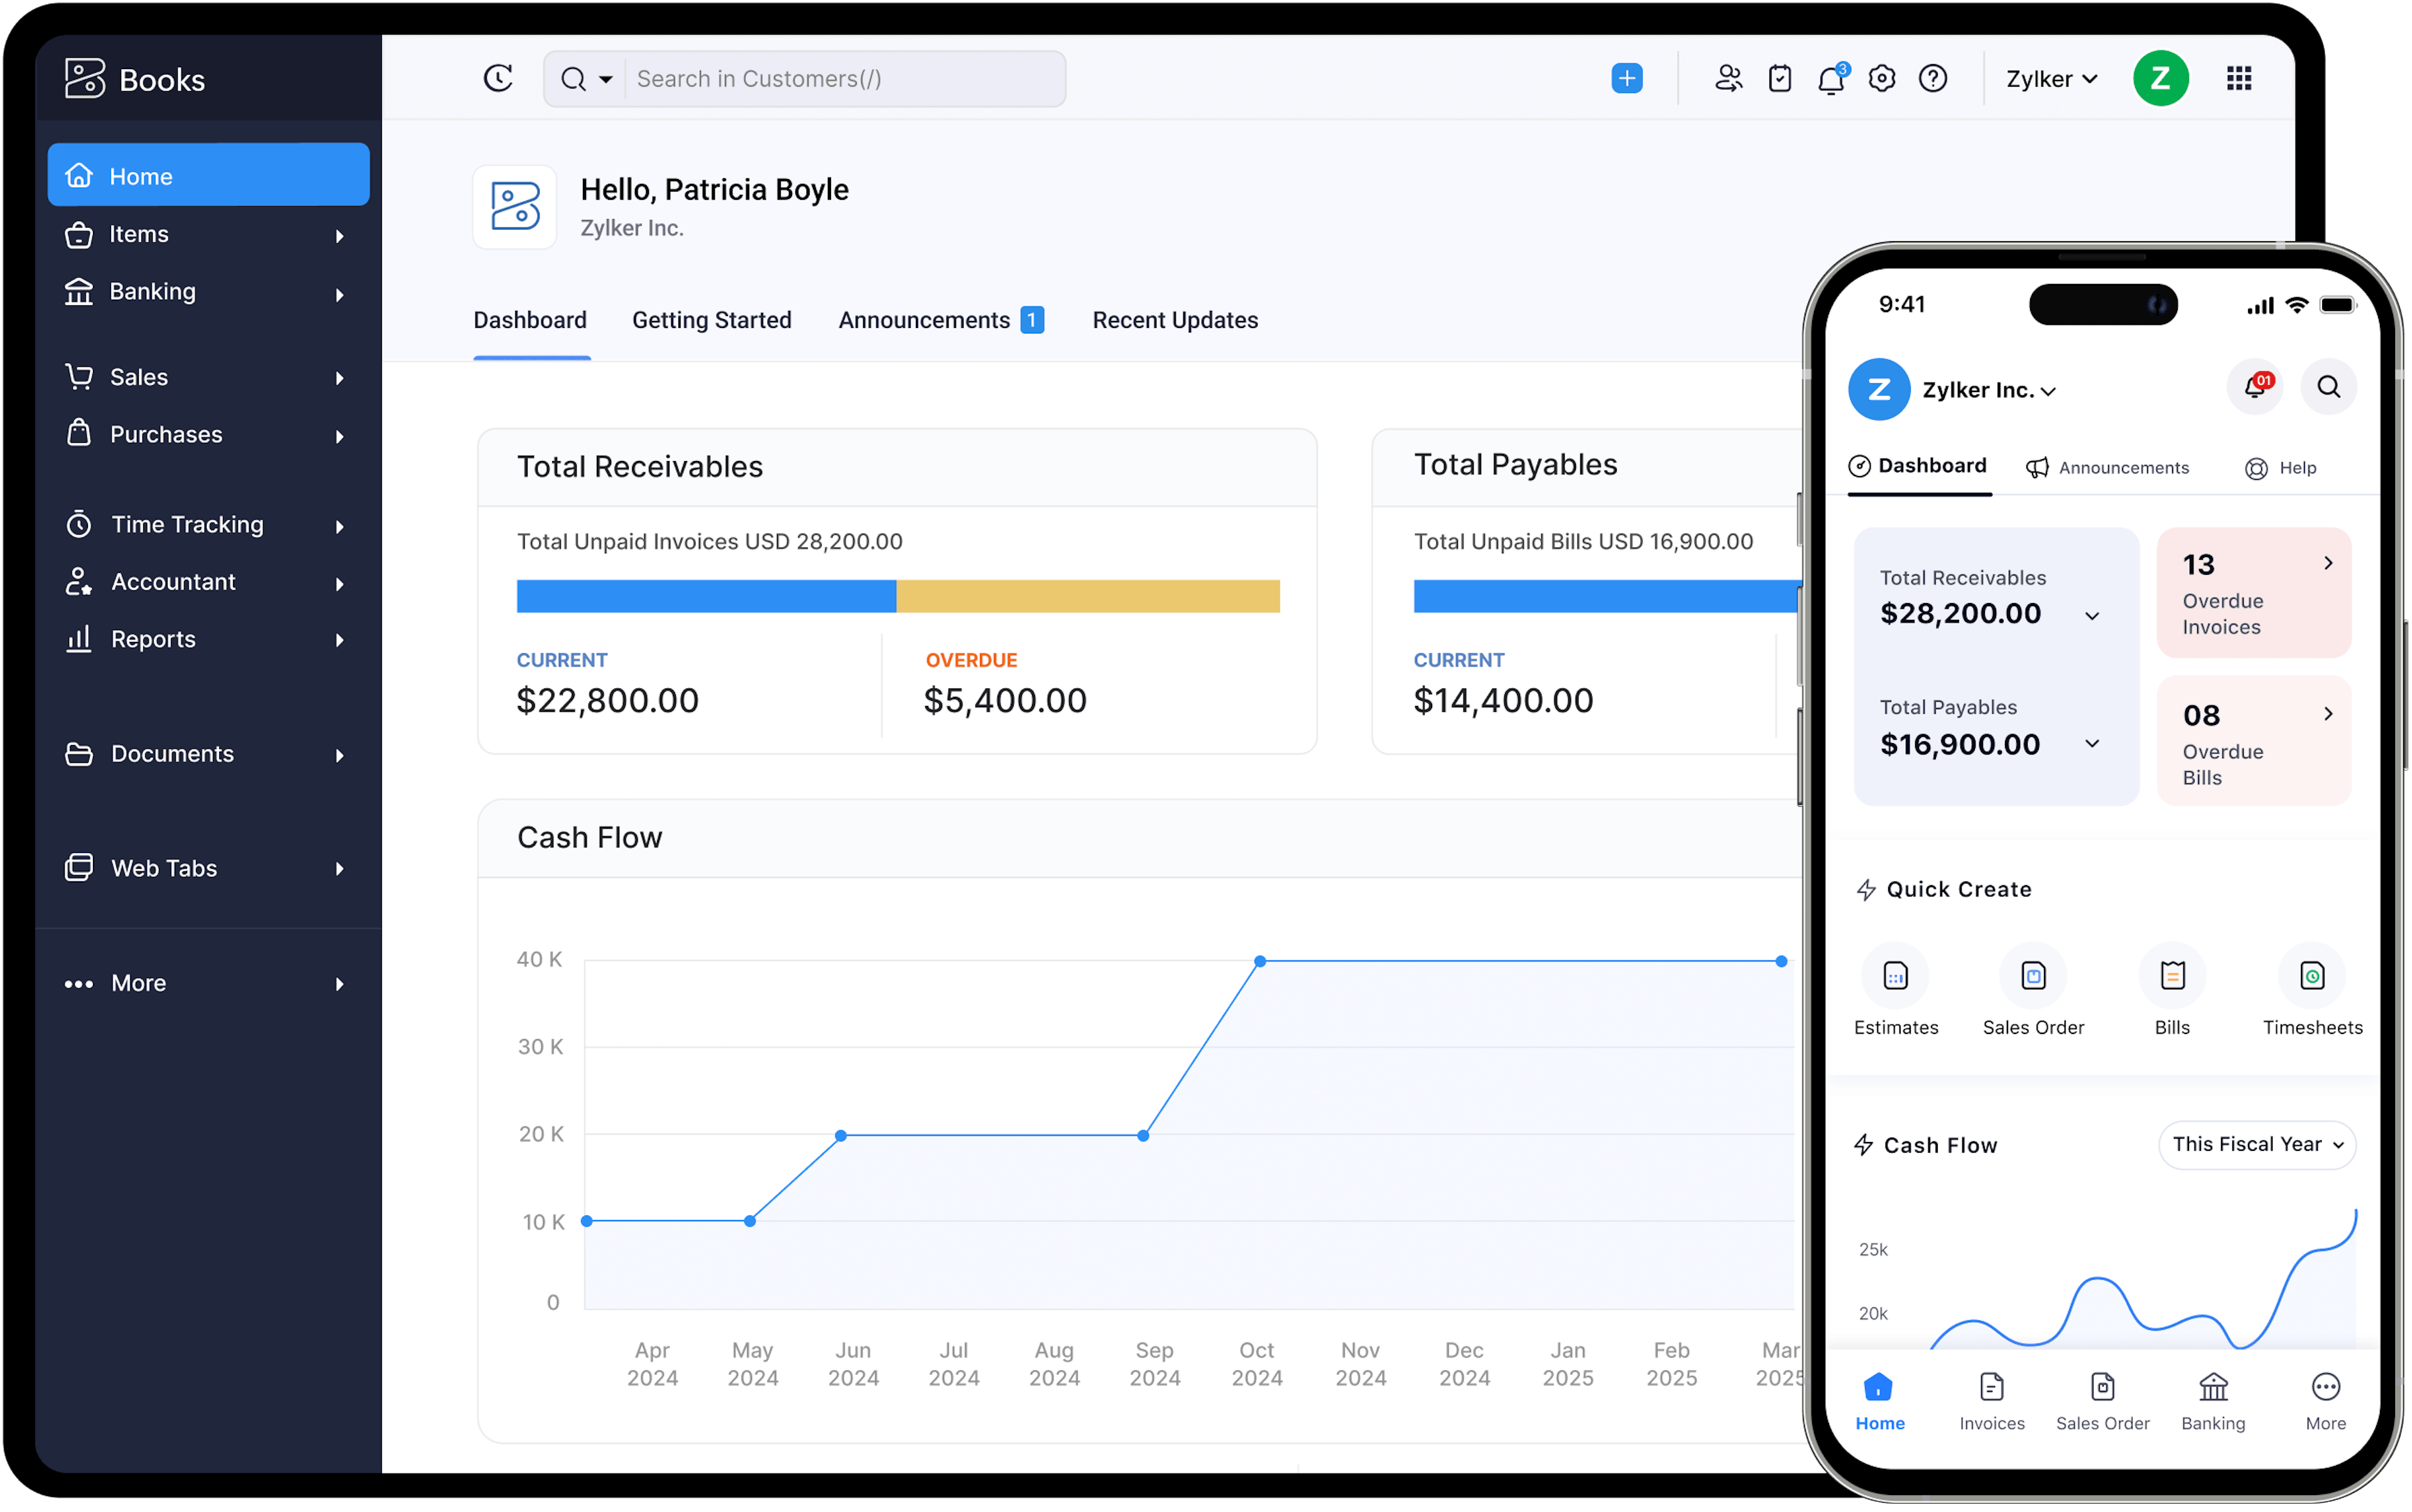
Task: Tap the Estimates quick create icon
Action: (1895, 975)
